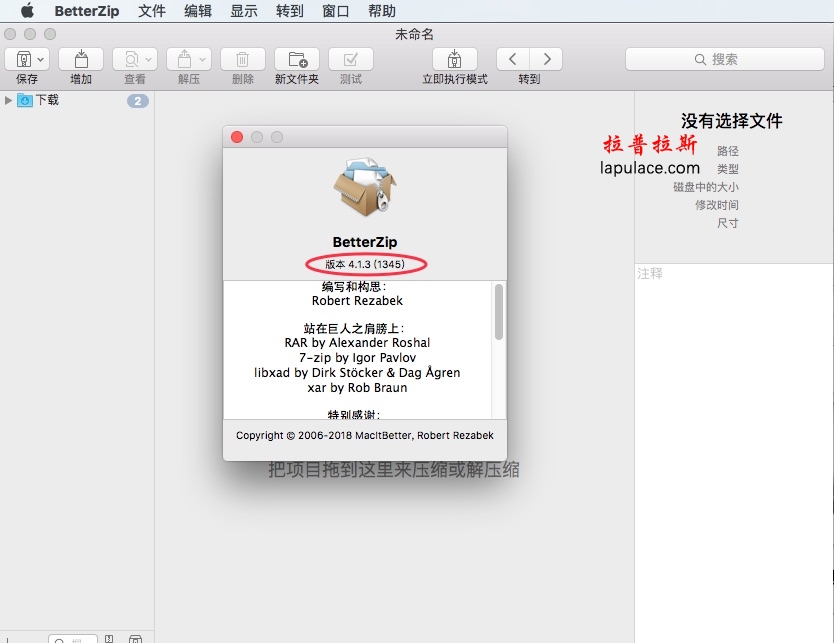
Task: Close the BetterZip About dialog
Action: point(237,137)
